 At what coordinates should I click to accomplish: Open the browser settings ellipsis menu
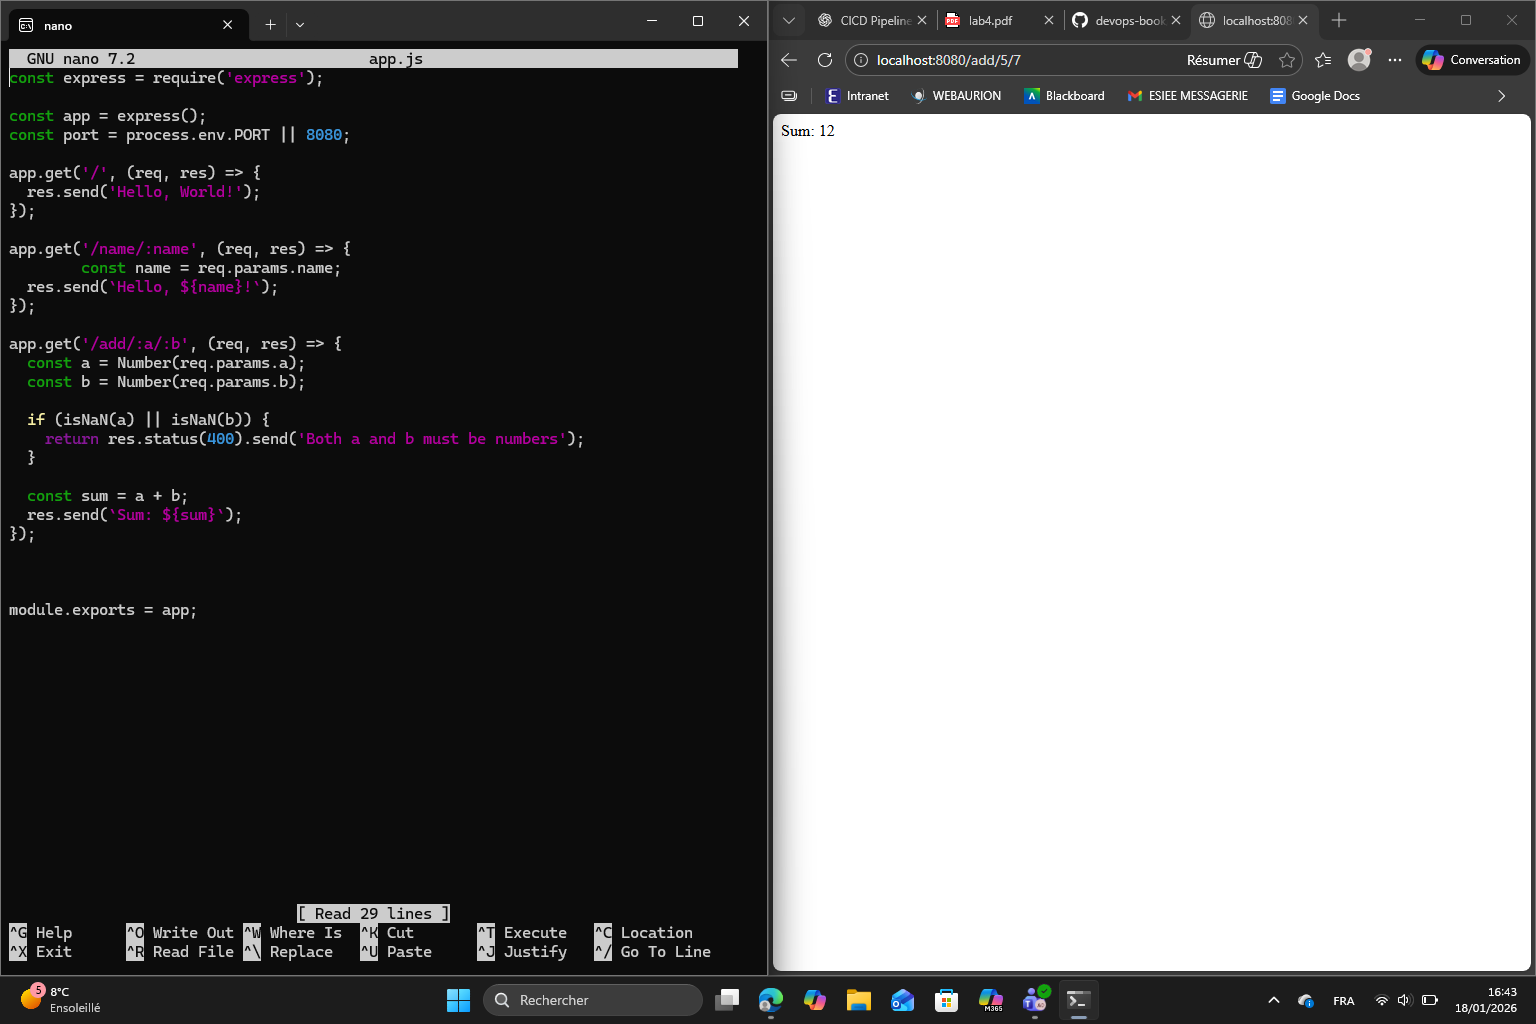[1395, 60]
